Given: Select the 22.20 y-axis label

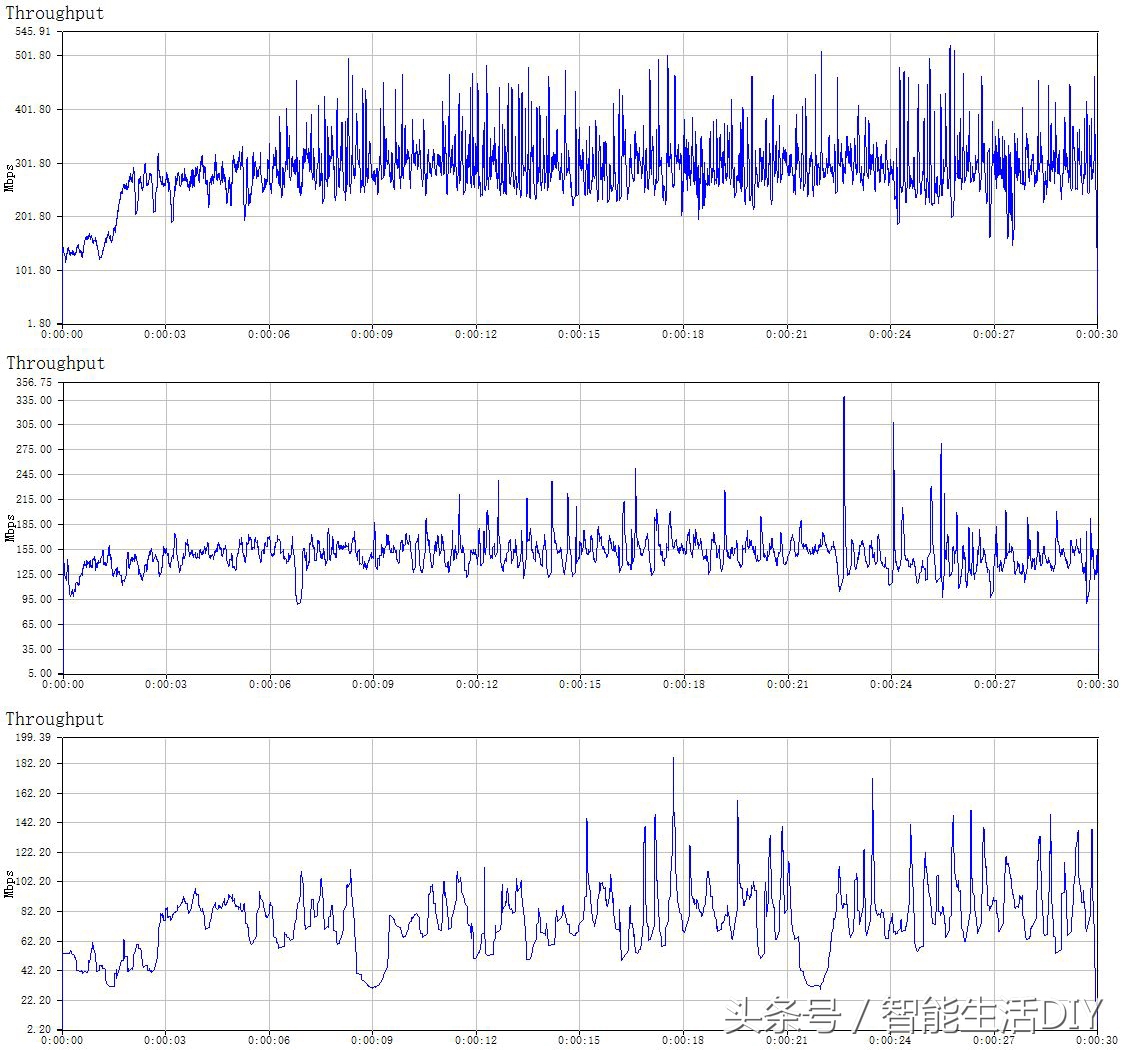Looking at the screenshot, I should click(x=37, y=1000).
